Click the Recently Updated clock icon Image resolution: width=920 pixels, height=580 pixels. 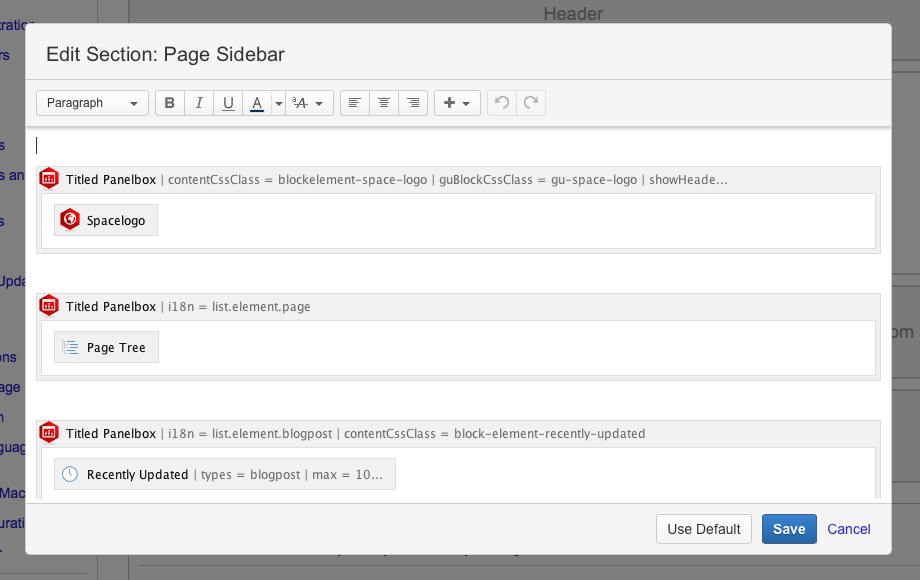point(70,474)
